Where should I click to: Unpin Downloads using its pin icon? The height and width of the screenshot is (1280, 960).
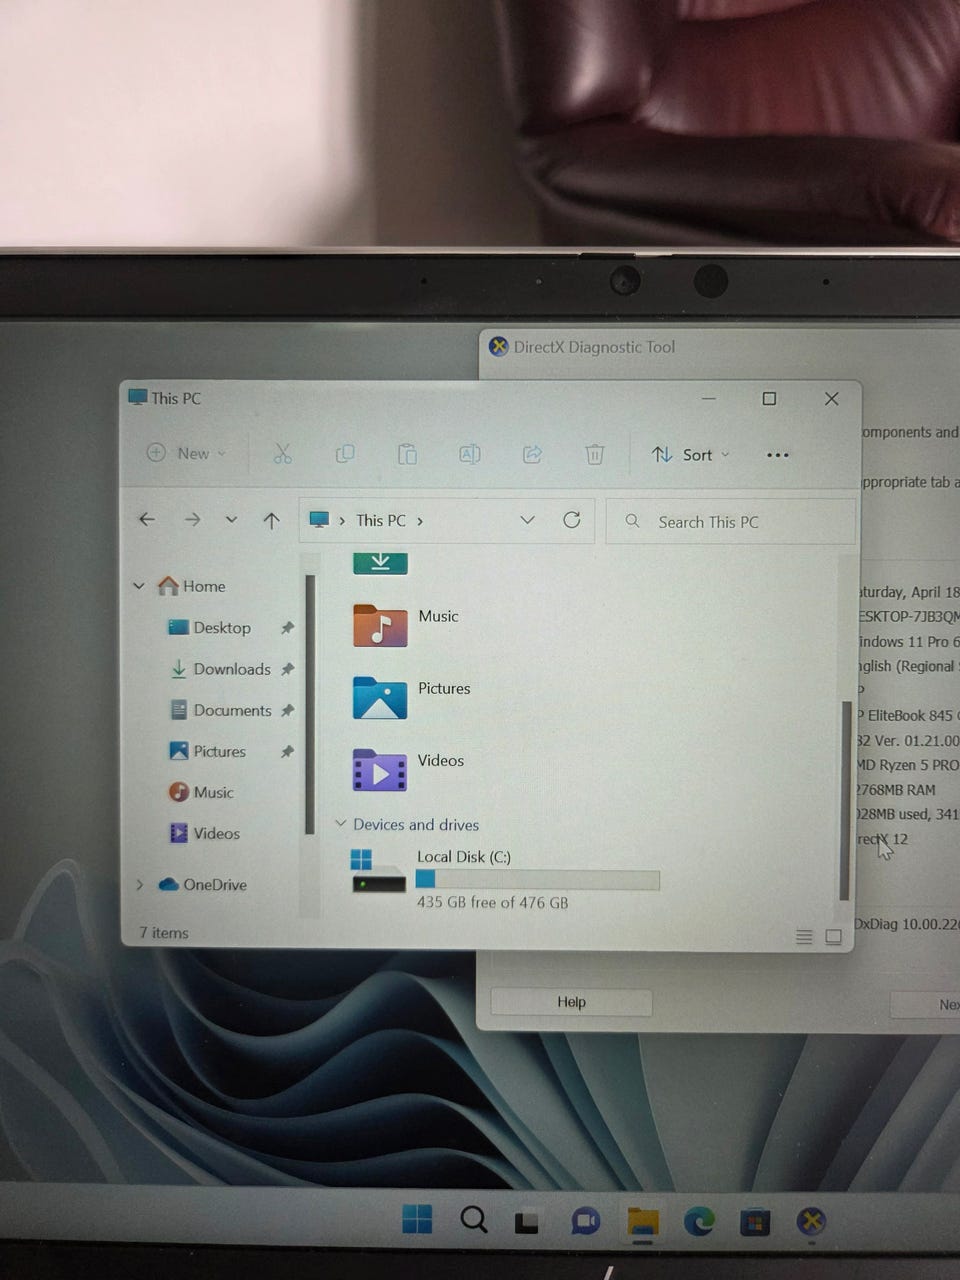[x=287, y=669]
